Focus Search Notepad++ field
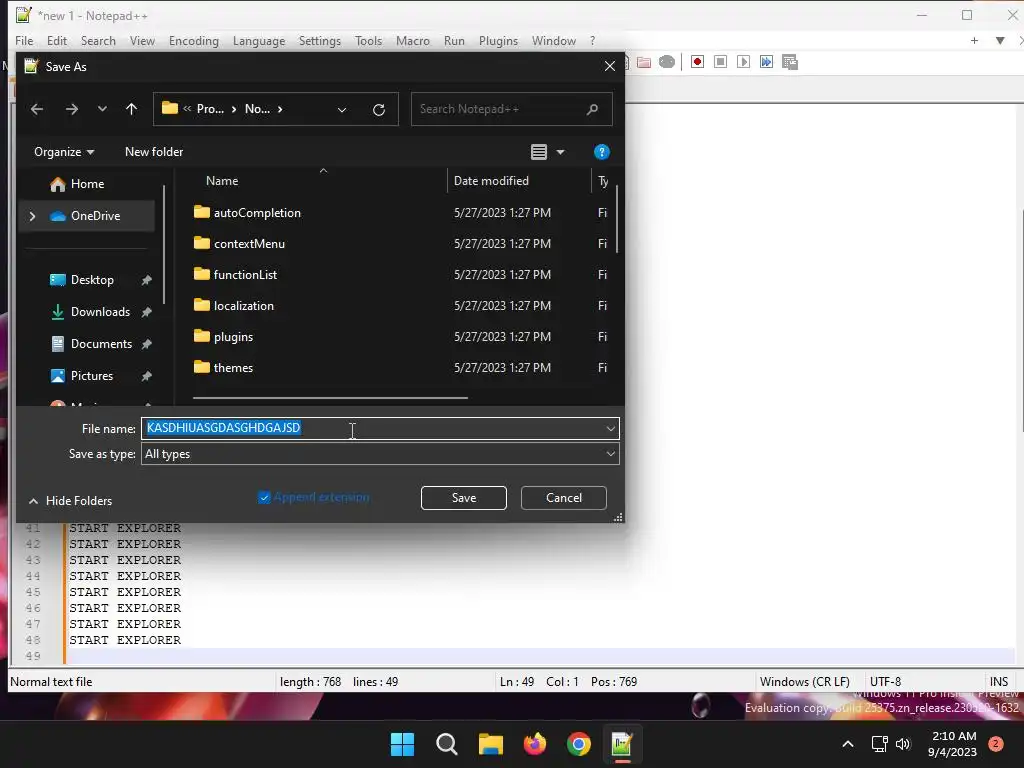The image size is (1024, 768). click(x=511, y=109)
